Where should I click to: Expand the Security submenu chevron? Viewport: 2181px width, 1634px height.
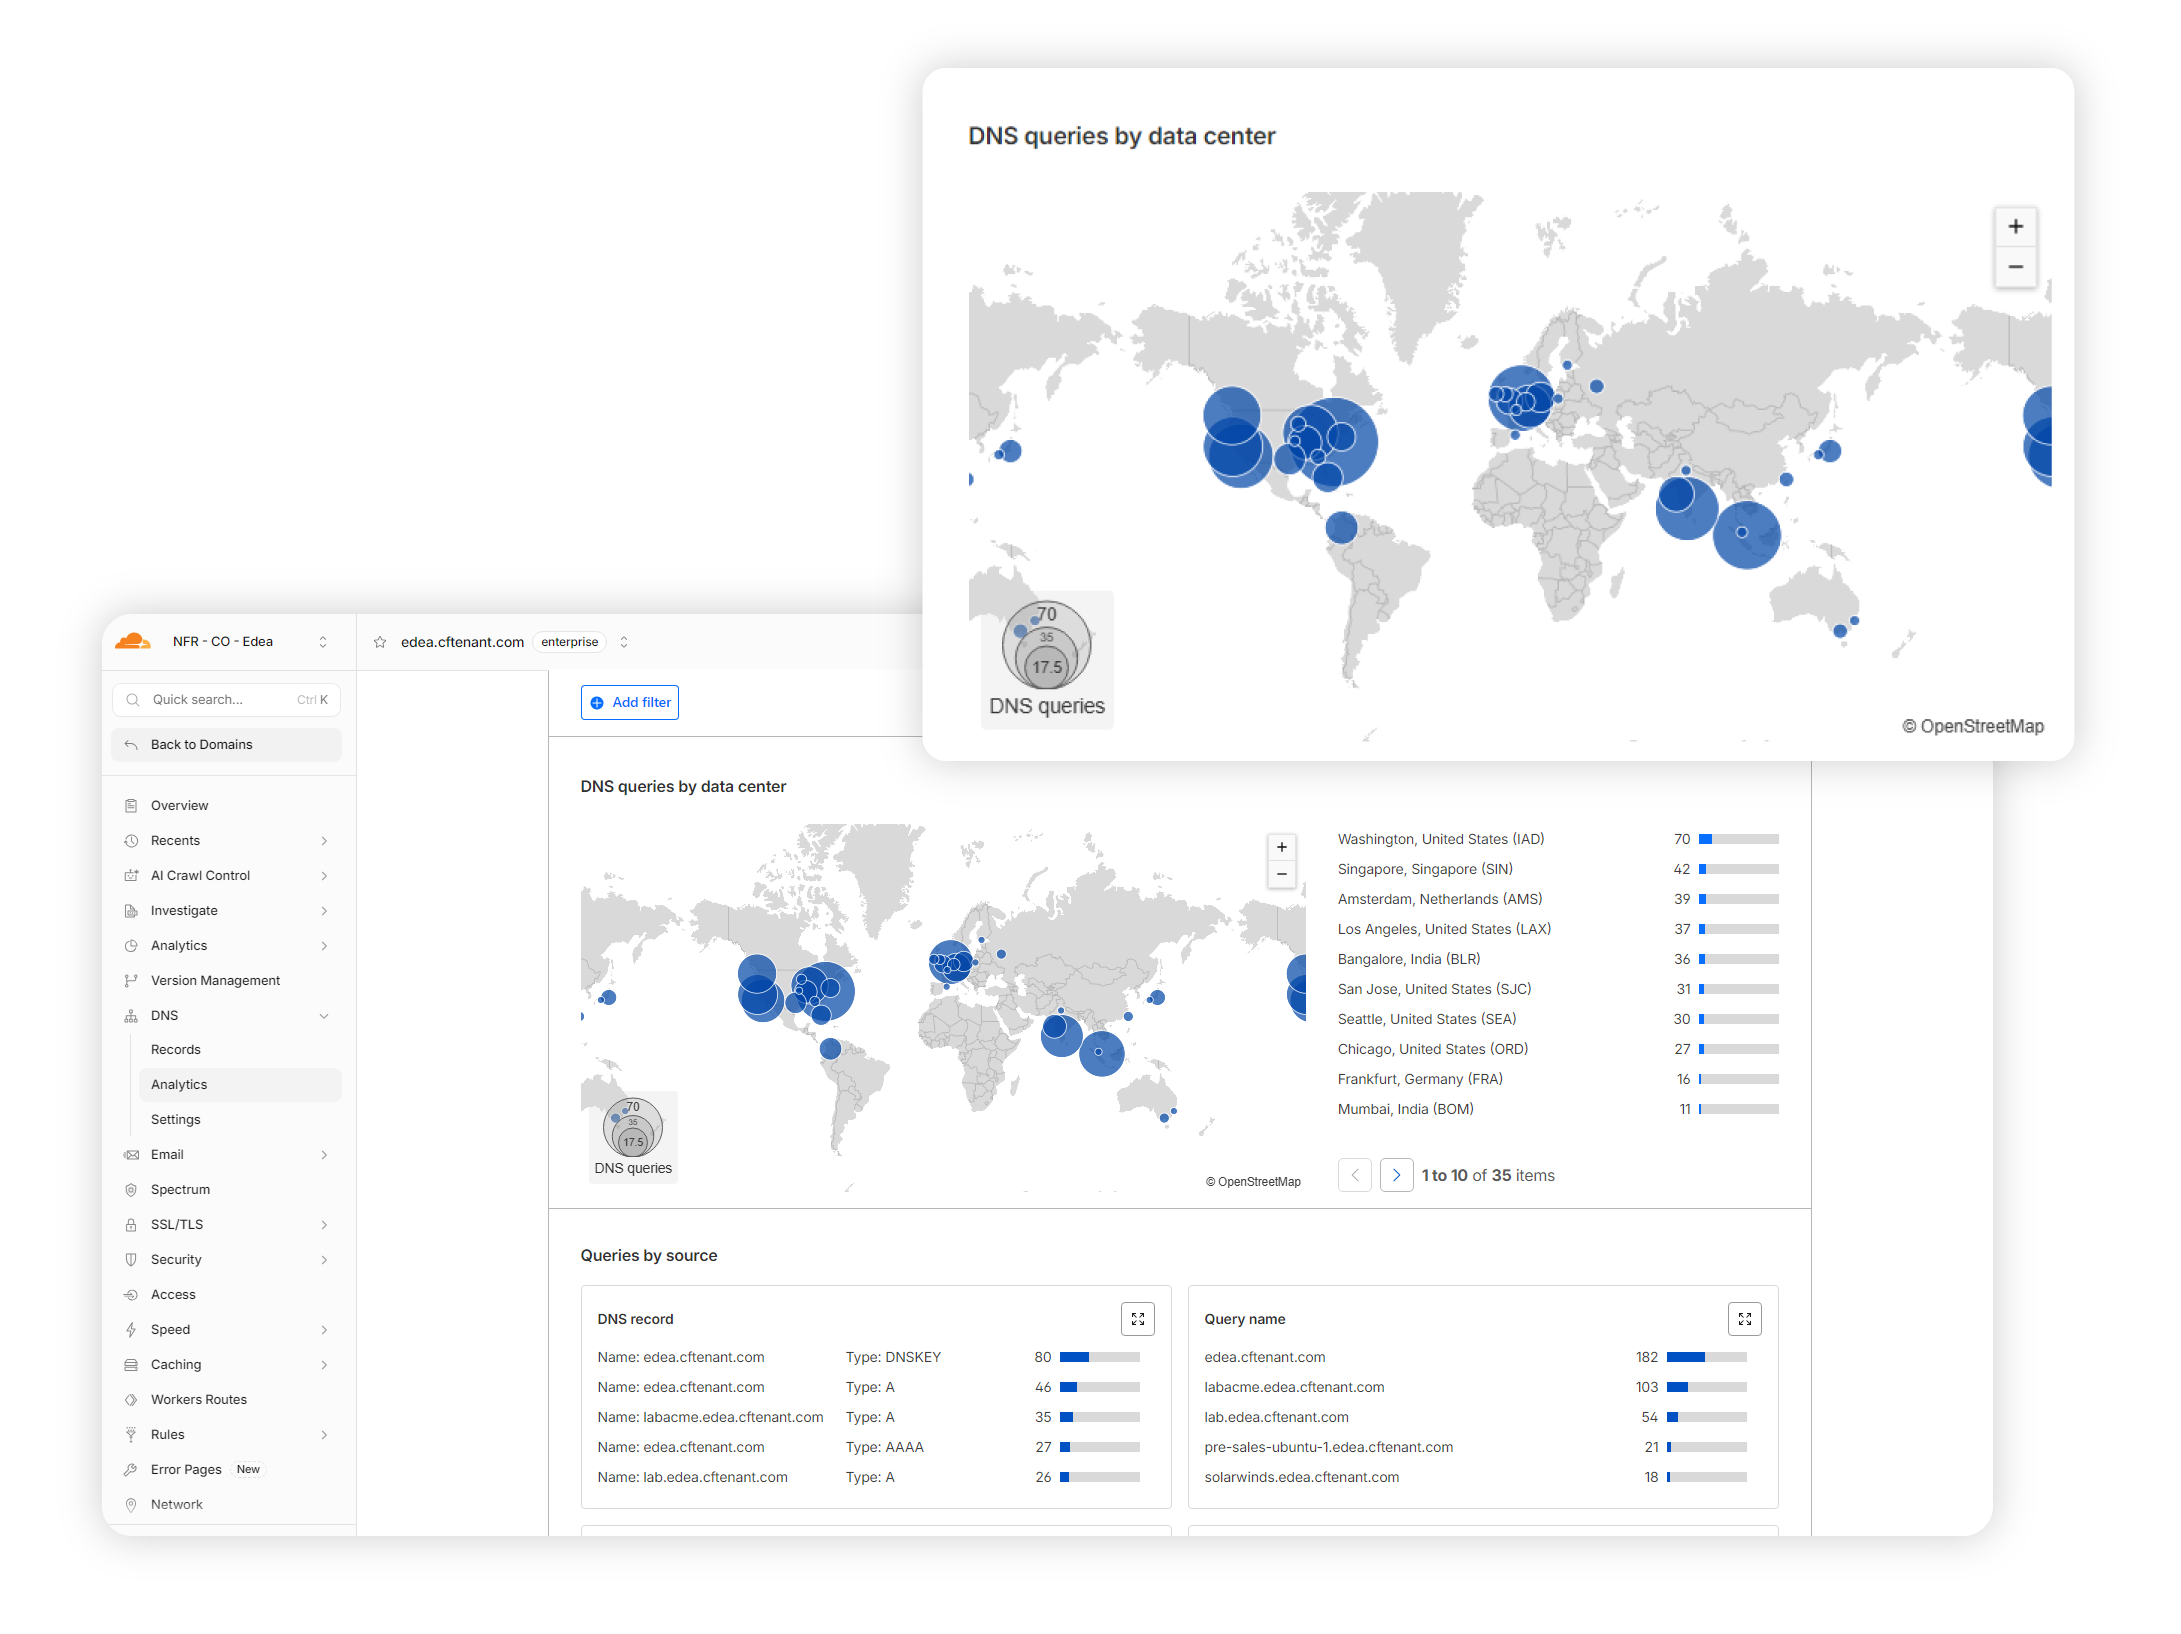tap(324, 1259)
